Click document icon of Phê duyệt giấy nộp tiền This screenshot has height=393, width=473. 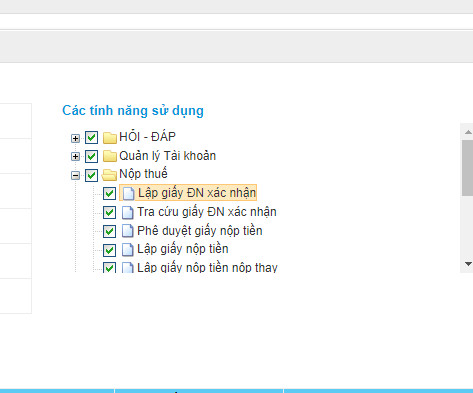pos(127,231)
